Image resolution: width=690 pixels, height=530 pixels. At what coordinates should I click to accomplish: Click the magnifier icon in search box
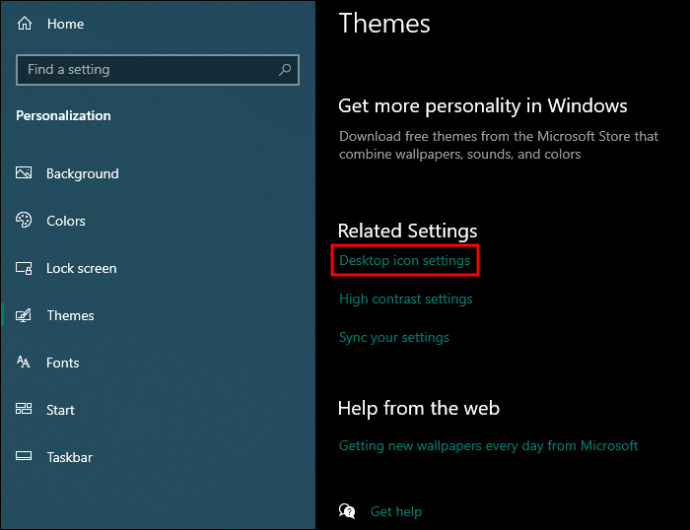tap(285, 70)
